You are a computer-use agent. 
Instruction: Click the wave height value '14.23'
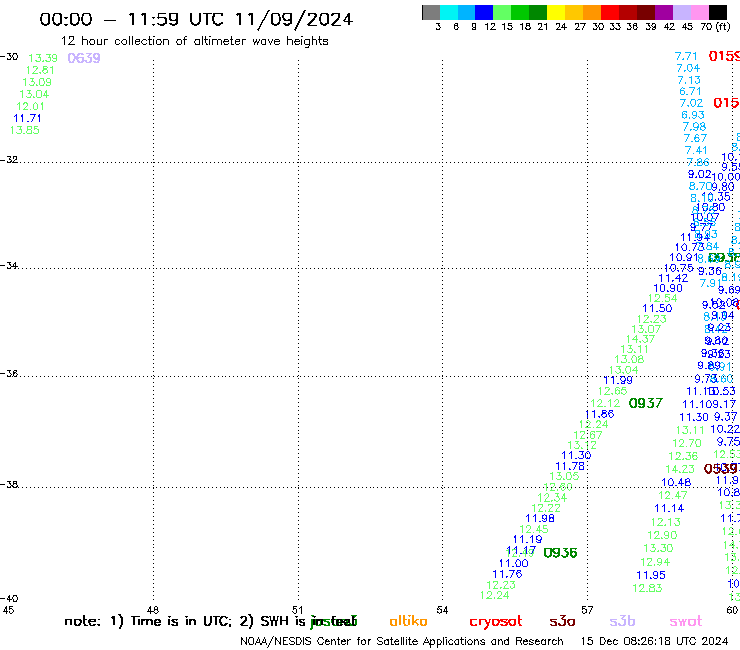680,470
